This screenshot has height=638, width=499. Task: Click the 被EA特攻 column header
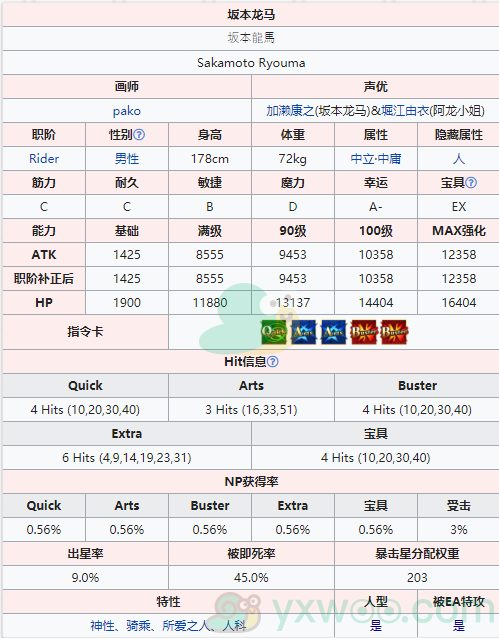[459, 602]
